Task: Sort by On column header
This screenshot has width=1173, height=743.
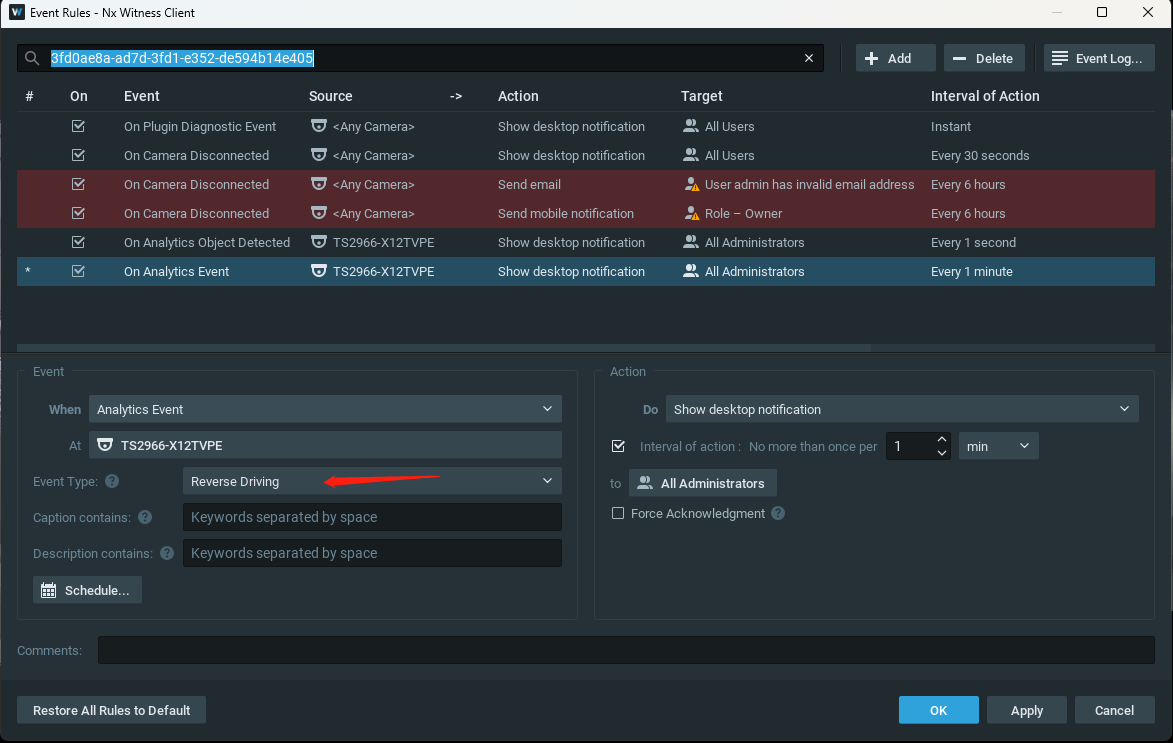Action: point(79,96)
